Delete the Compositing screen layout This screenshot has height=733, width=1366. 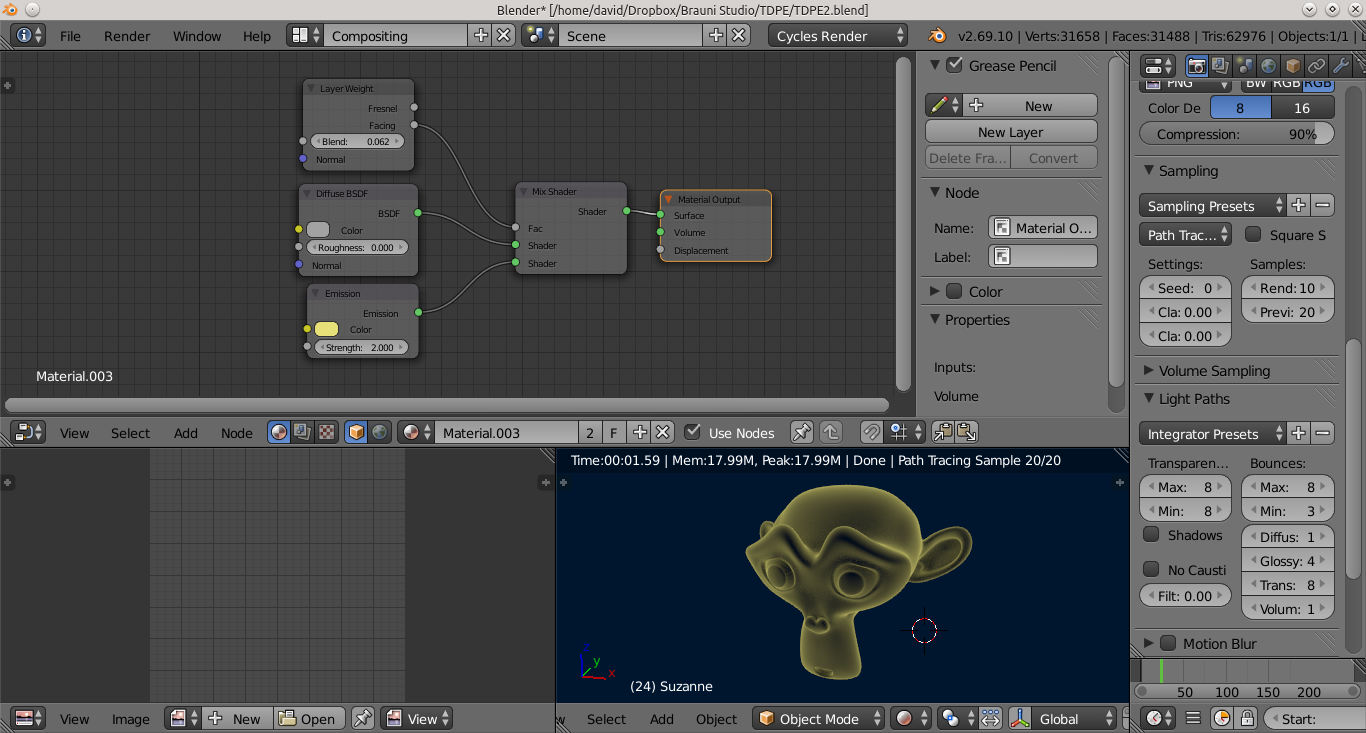(504, 35)
